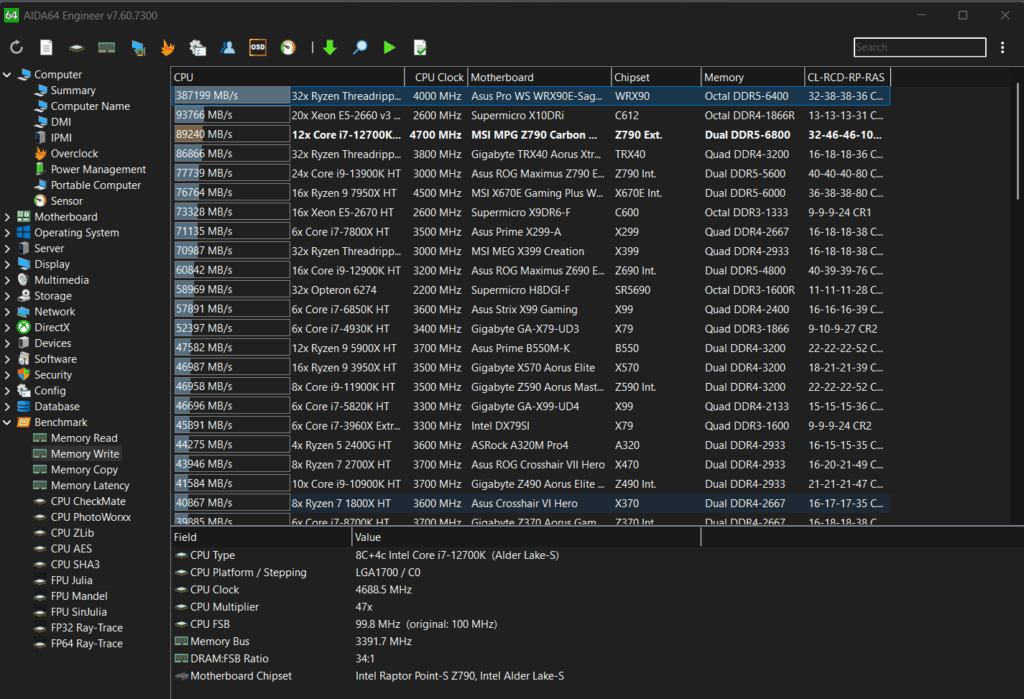The height and width of the screenshot is (699, 1024).
Task: Open AIDA64 Preferences via the gear icon
Action: click(198, 46)
